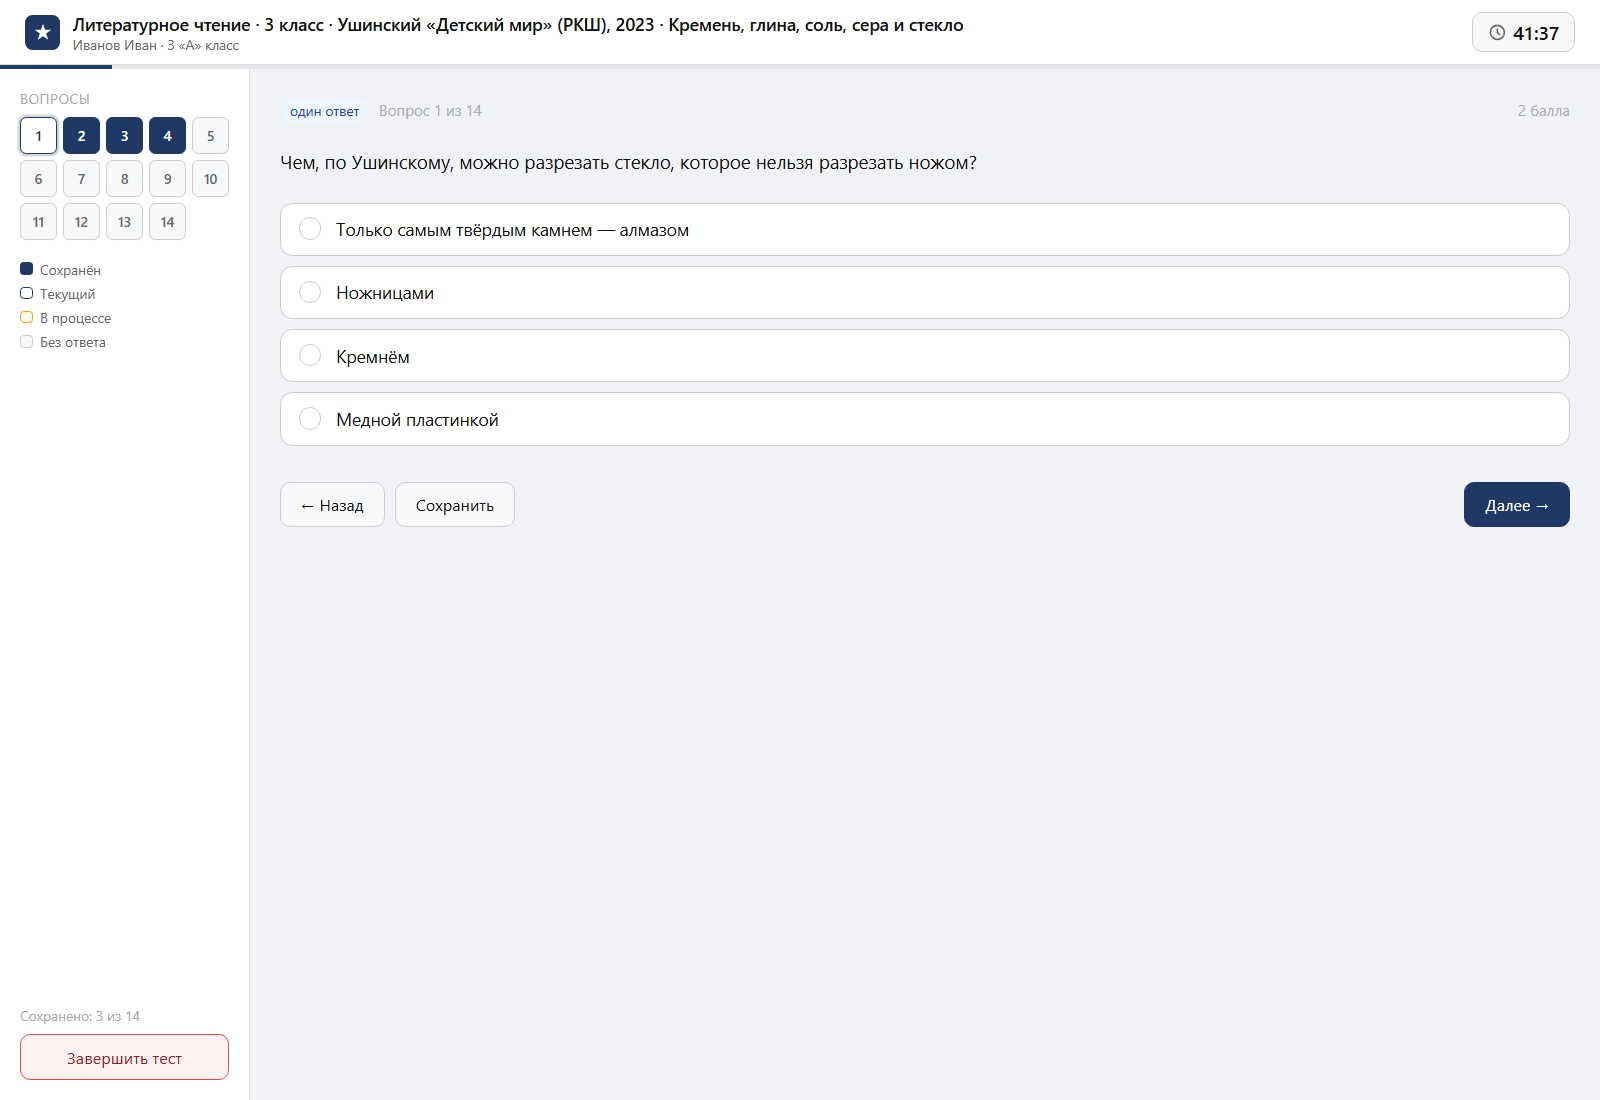Click the star logo icon in header
1600x1100 pixels.
[x=42, y=33]
